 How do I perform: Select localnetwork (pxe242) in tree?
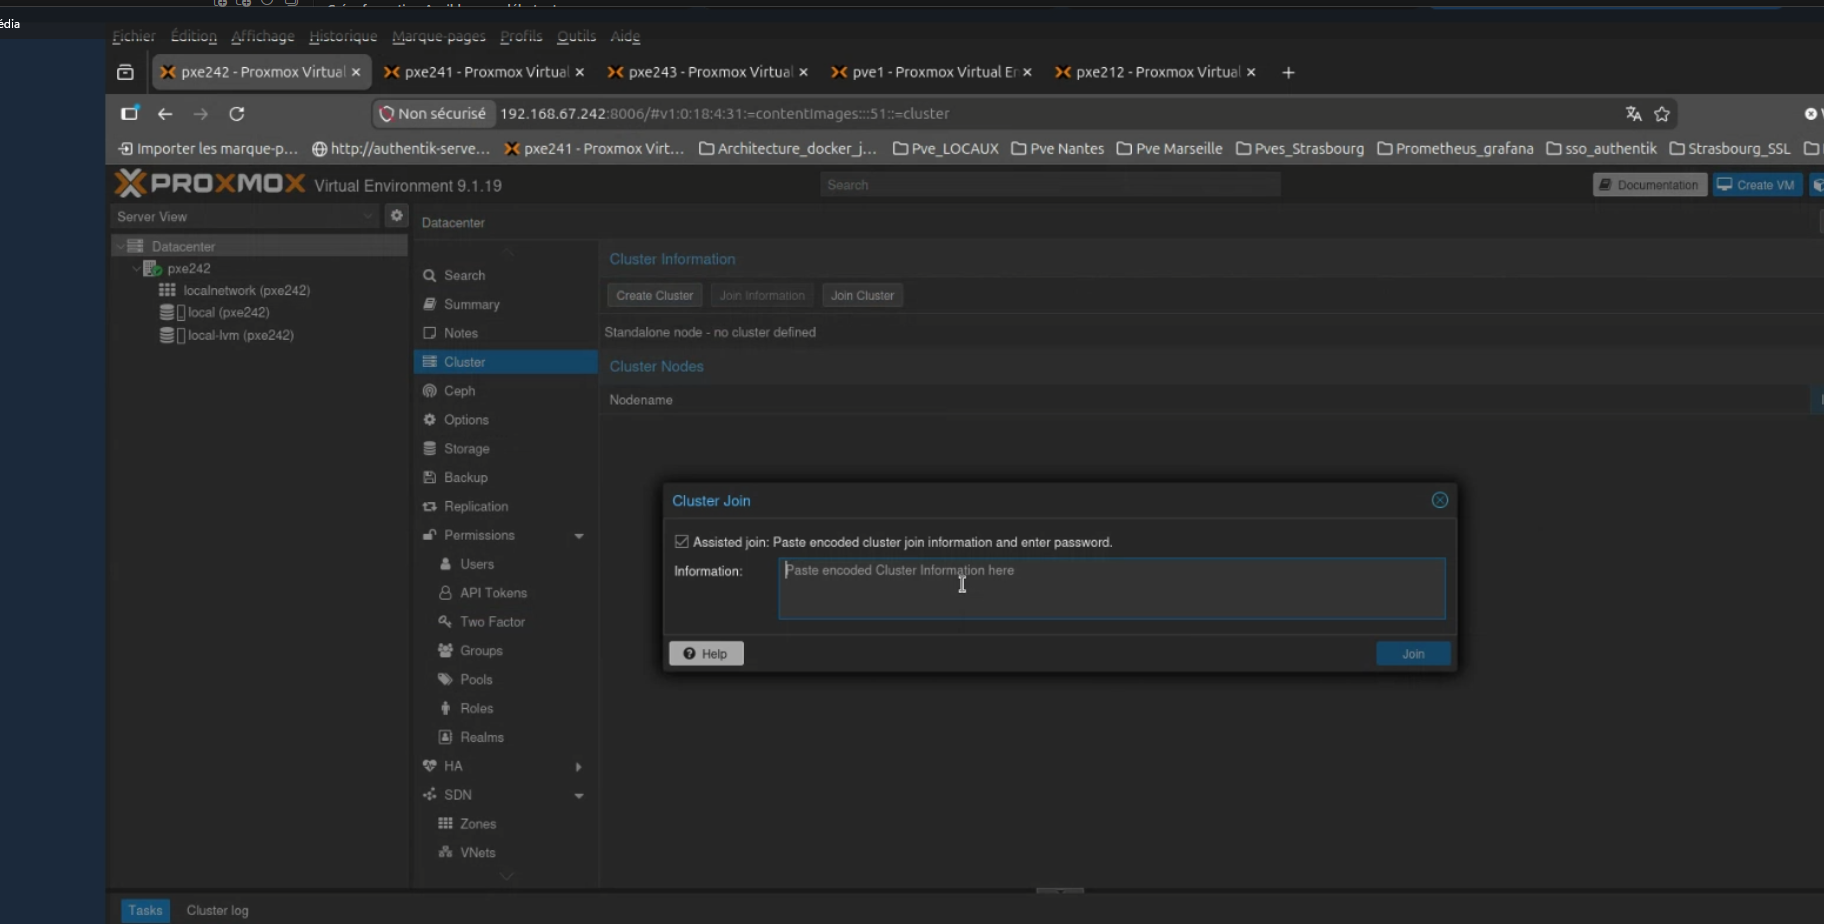tap(246, 291)
